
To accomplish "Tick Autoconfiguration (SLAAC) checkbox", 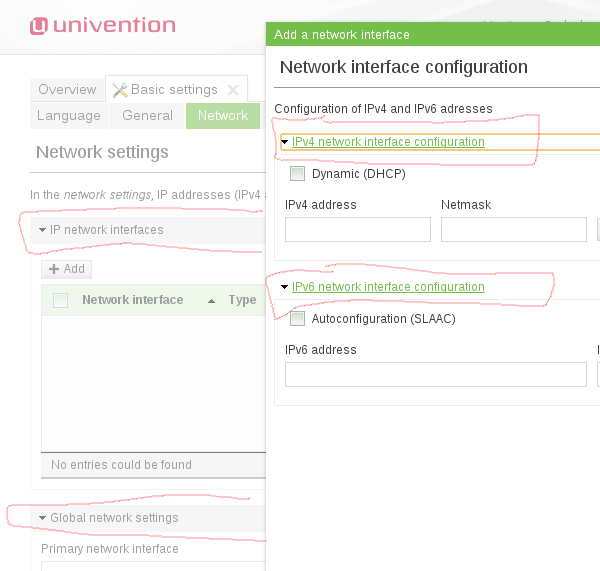I will [x=297, y=319].
